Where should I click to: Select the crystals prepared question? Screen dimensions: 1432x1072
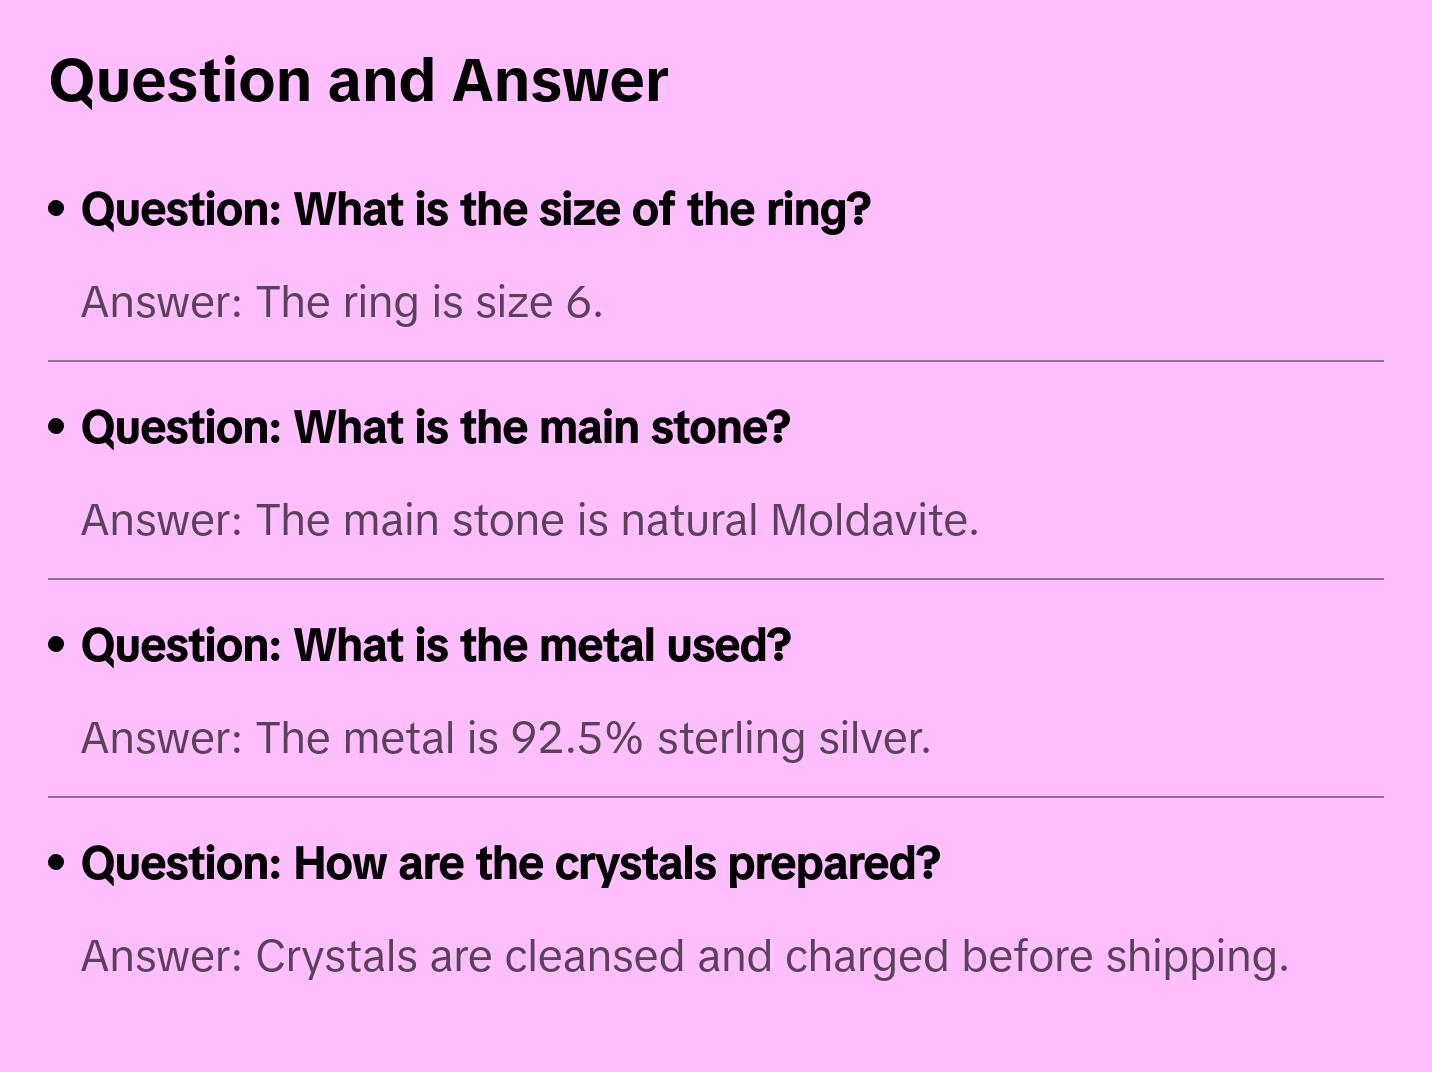pos(511,864)
